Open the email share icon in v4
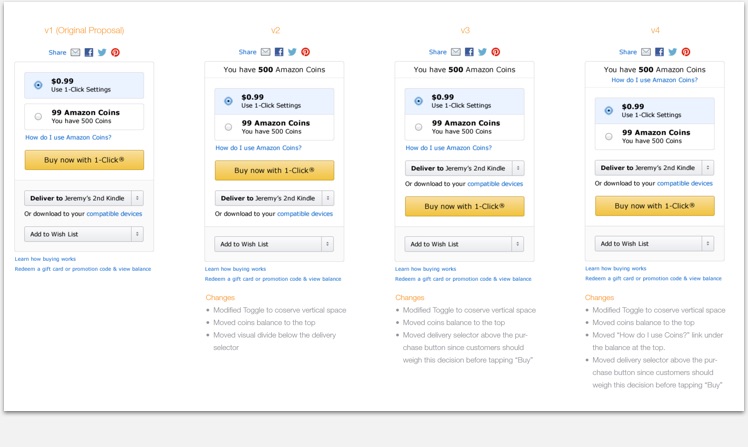 point(646,52)
